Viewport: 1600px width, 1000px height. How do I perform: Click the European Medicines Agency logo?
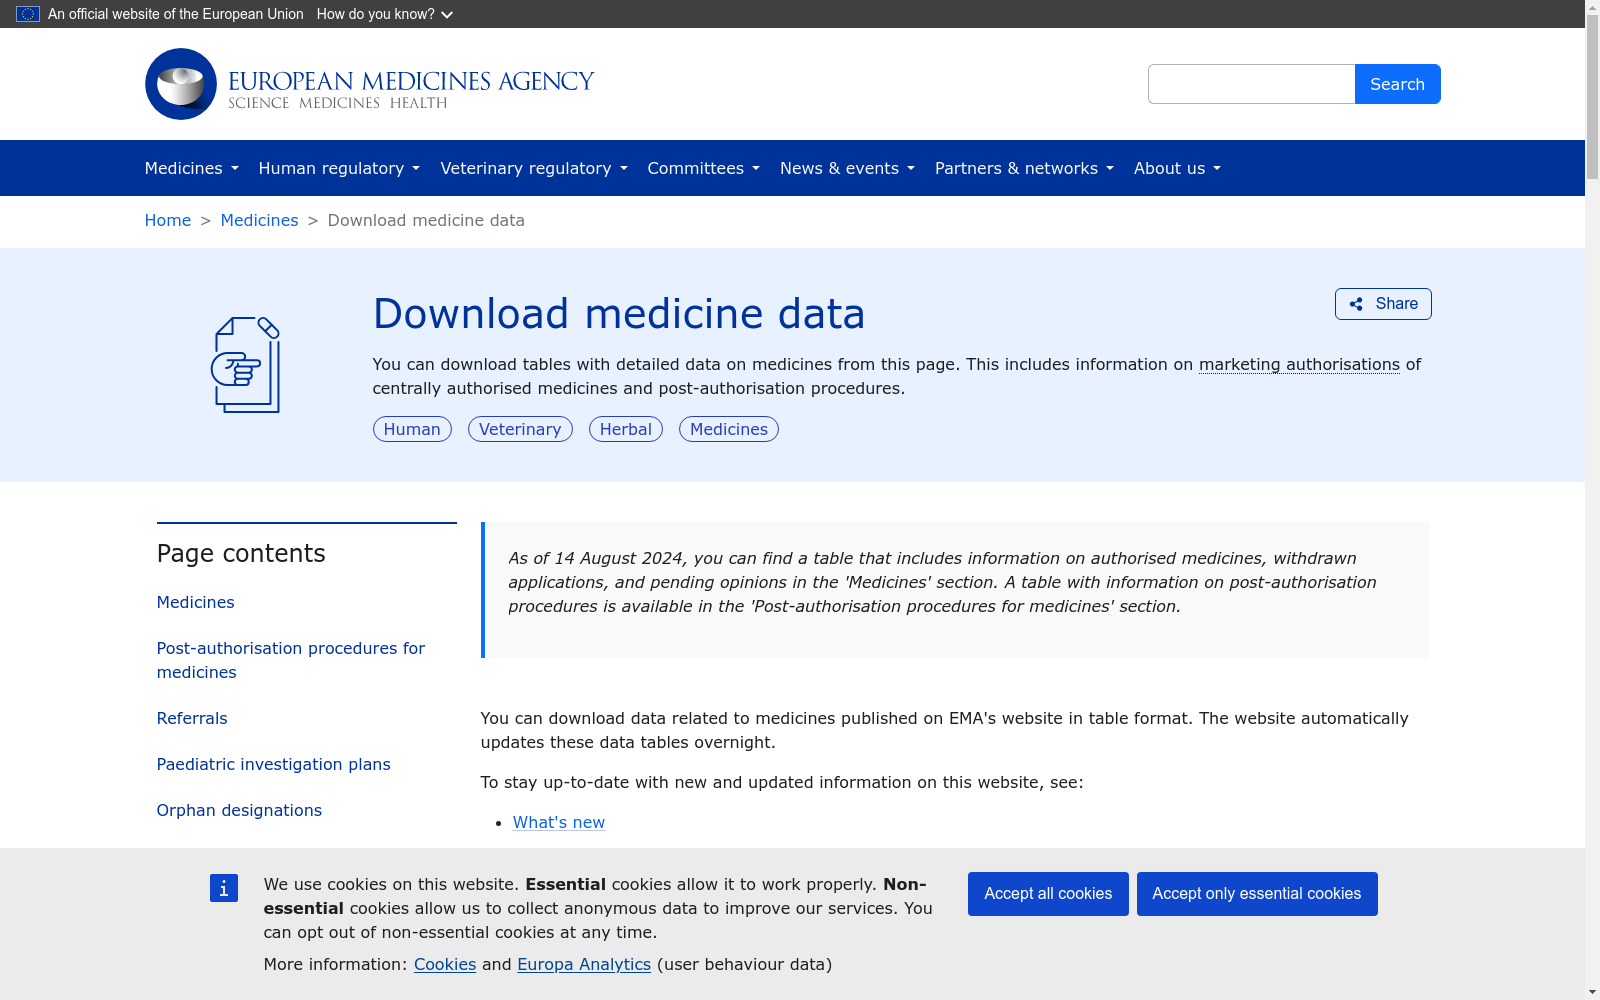pos(369,84)
